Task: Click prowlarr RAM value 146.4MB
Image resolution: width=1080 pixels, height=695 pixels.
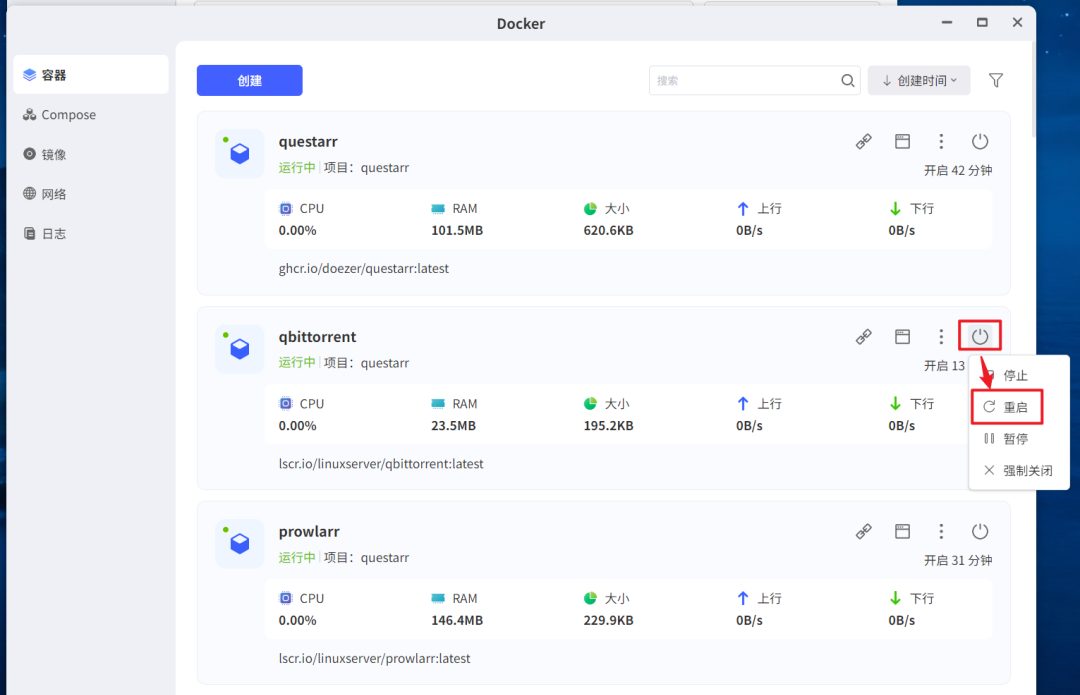Action: [457, 620]
